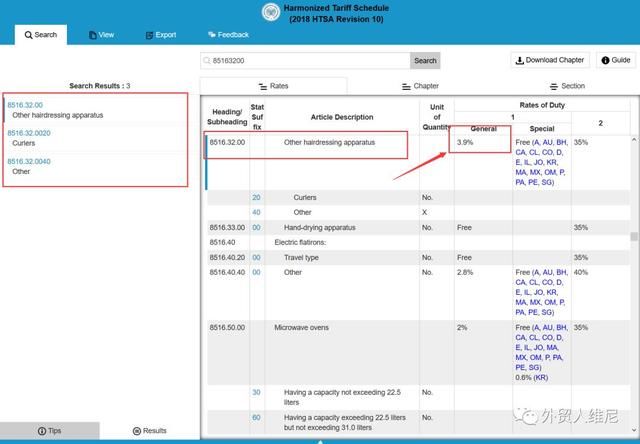Viewport: 640px width, 444px height.
Task: Click stat suffix 00 for Hand-drying apparatus
Action: (256, 228)
